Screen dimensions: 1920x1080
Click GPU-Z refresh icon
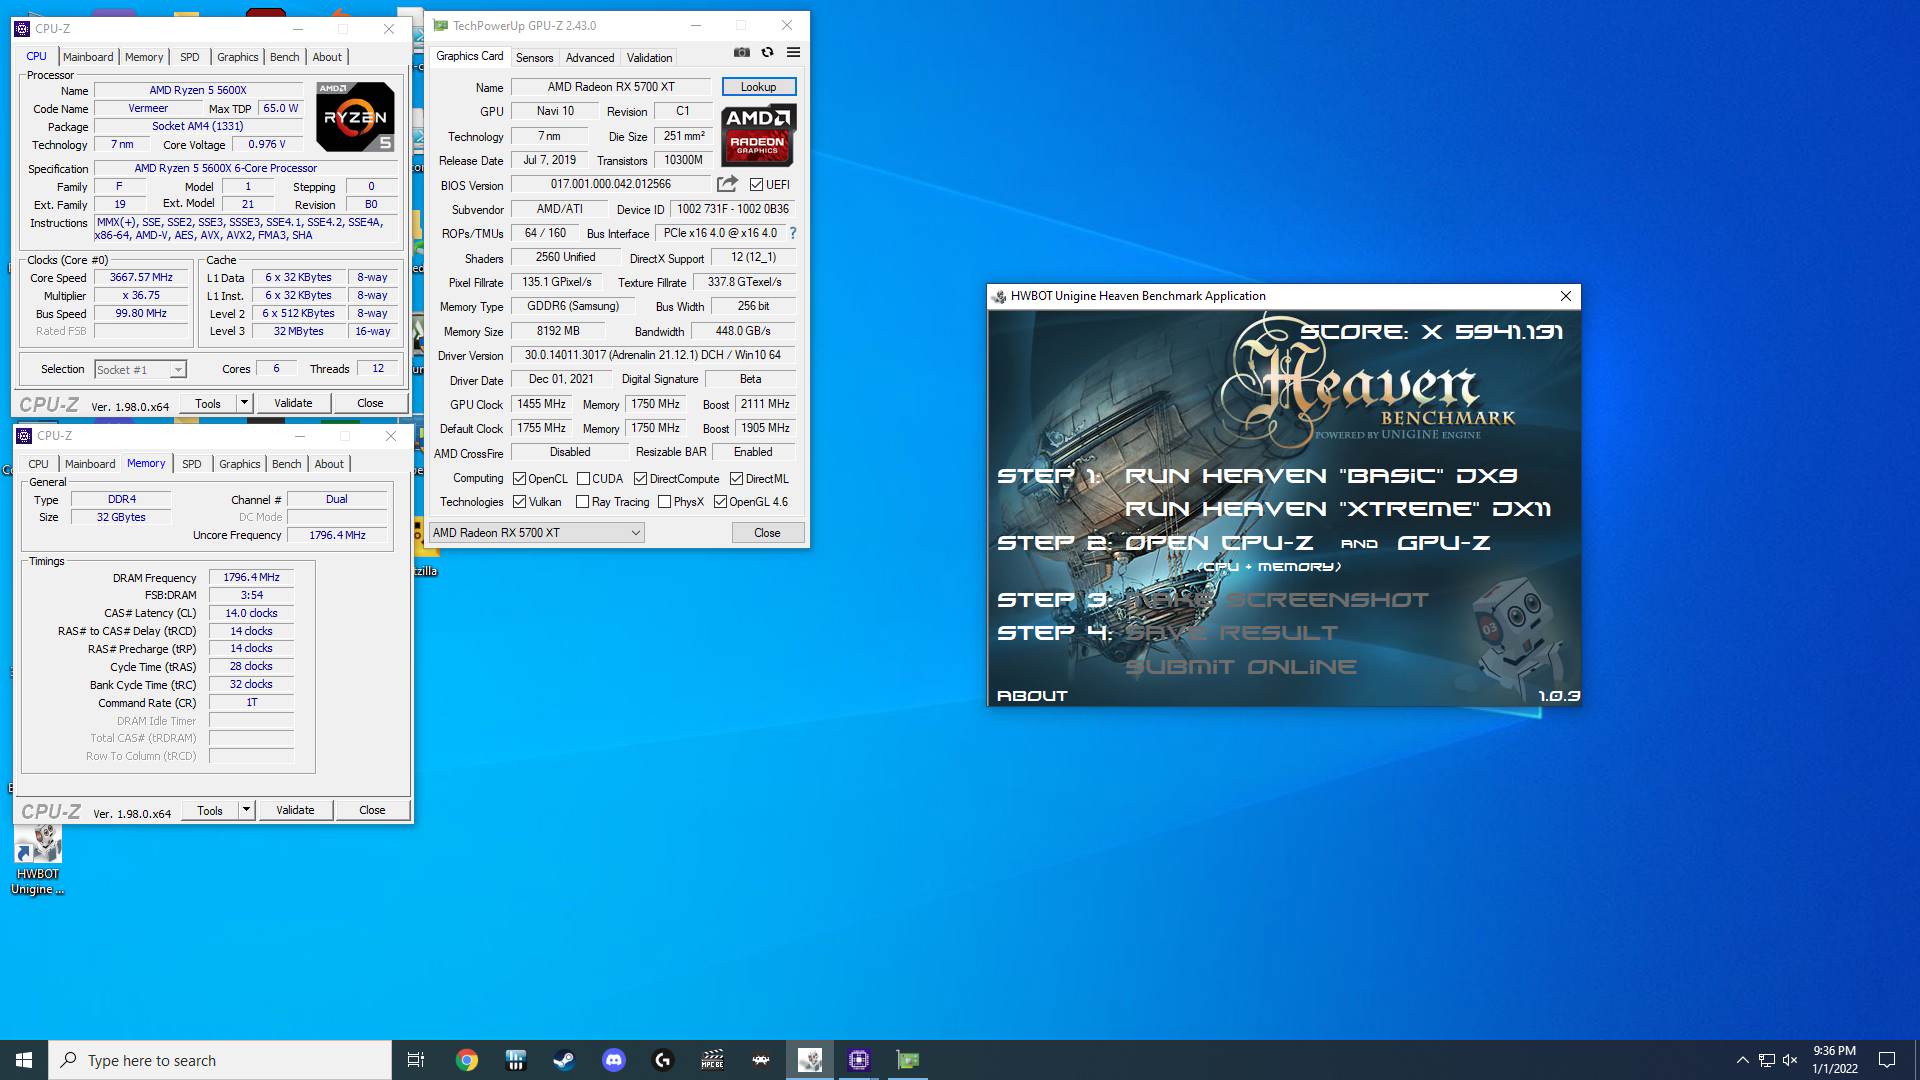767,52
